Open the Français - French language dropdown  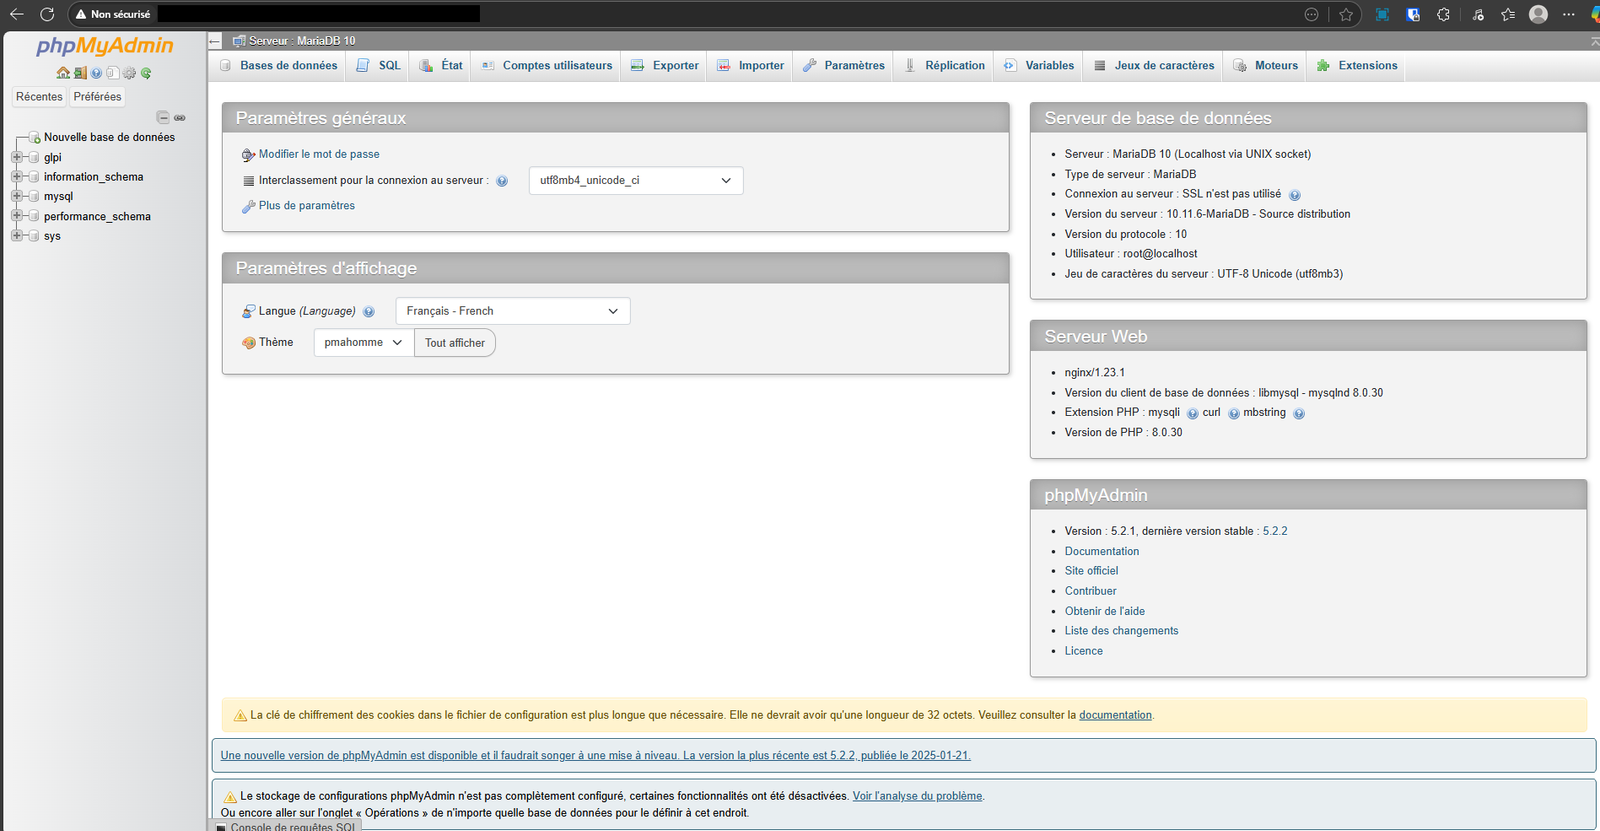coord(513,311)
